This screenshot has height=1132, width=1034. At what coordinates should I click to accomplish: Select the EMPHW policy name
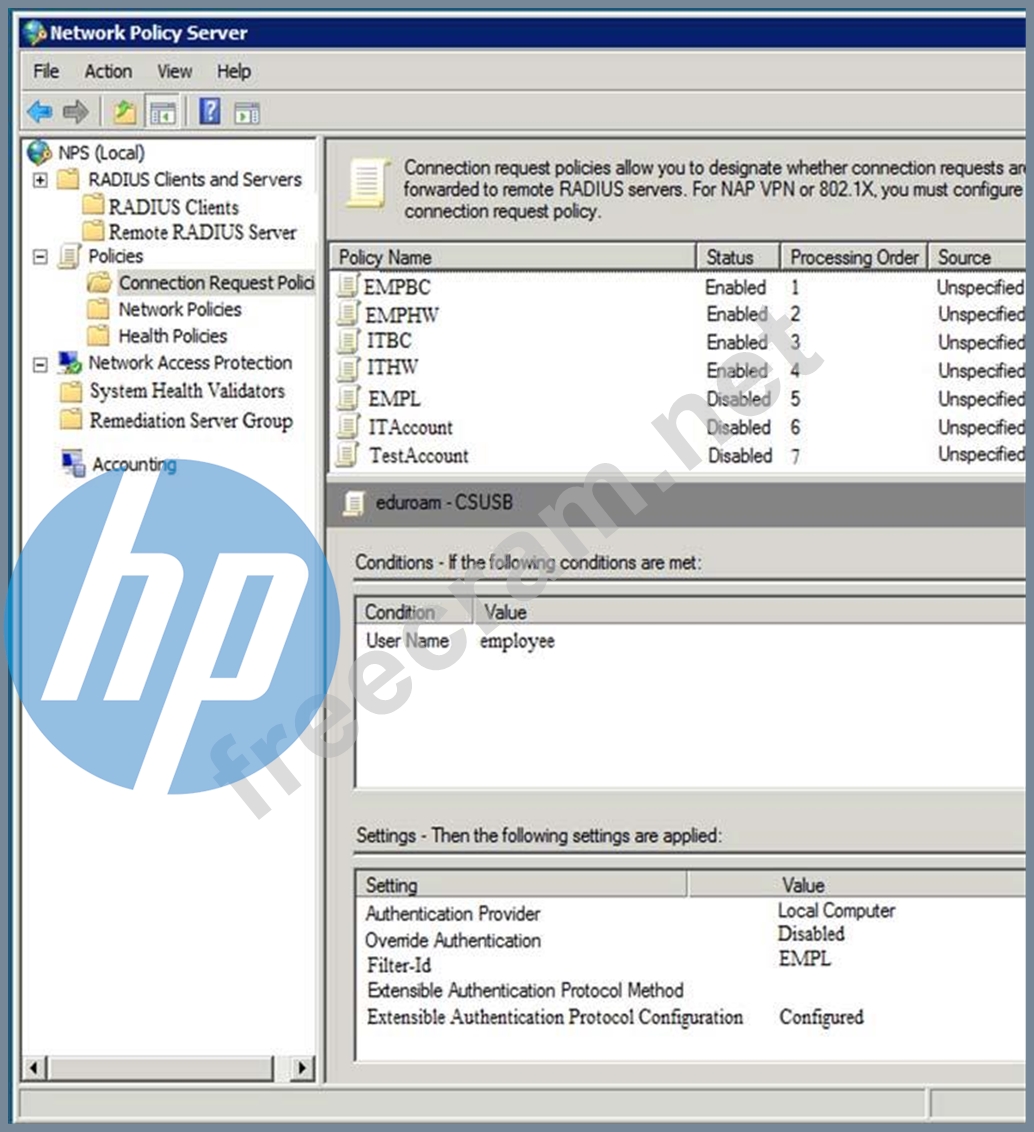401,315
